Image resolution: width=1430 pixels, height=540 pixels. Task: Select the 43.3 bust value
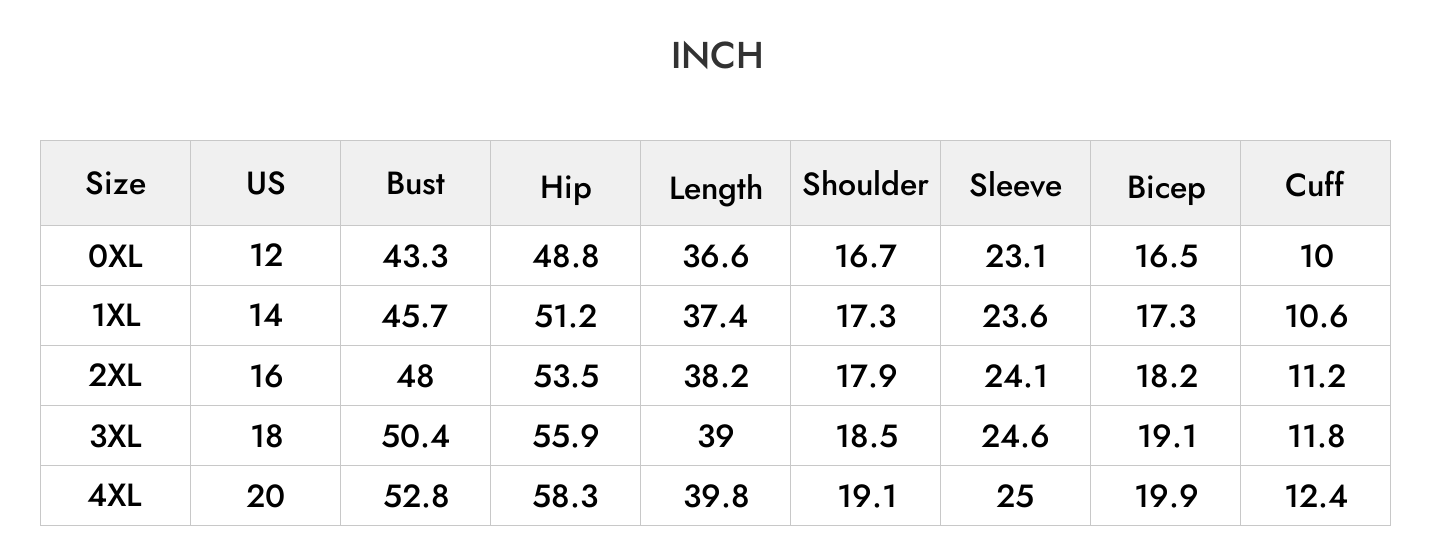click(415, 256)
